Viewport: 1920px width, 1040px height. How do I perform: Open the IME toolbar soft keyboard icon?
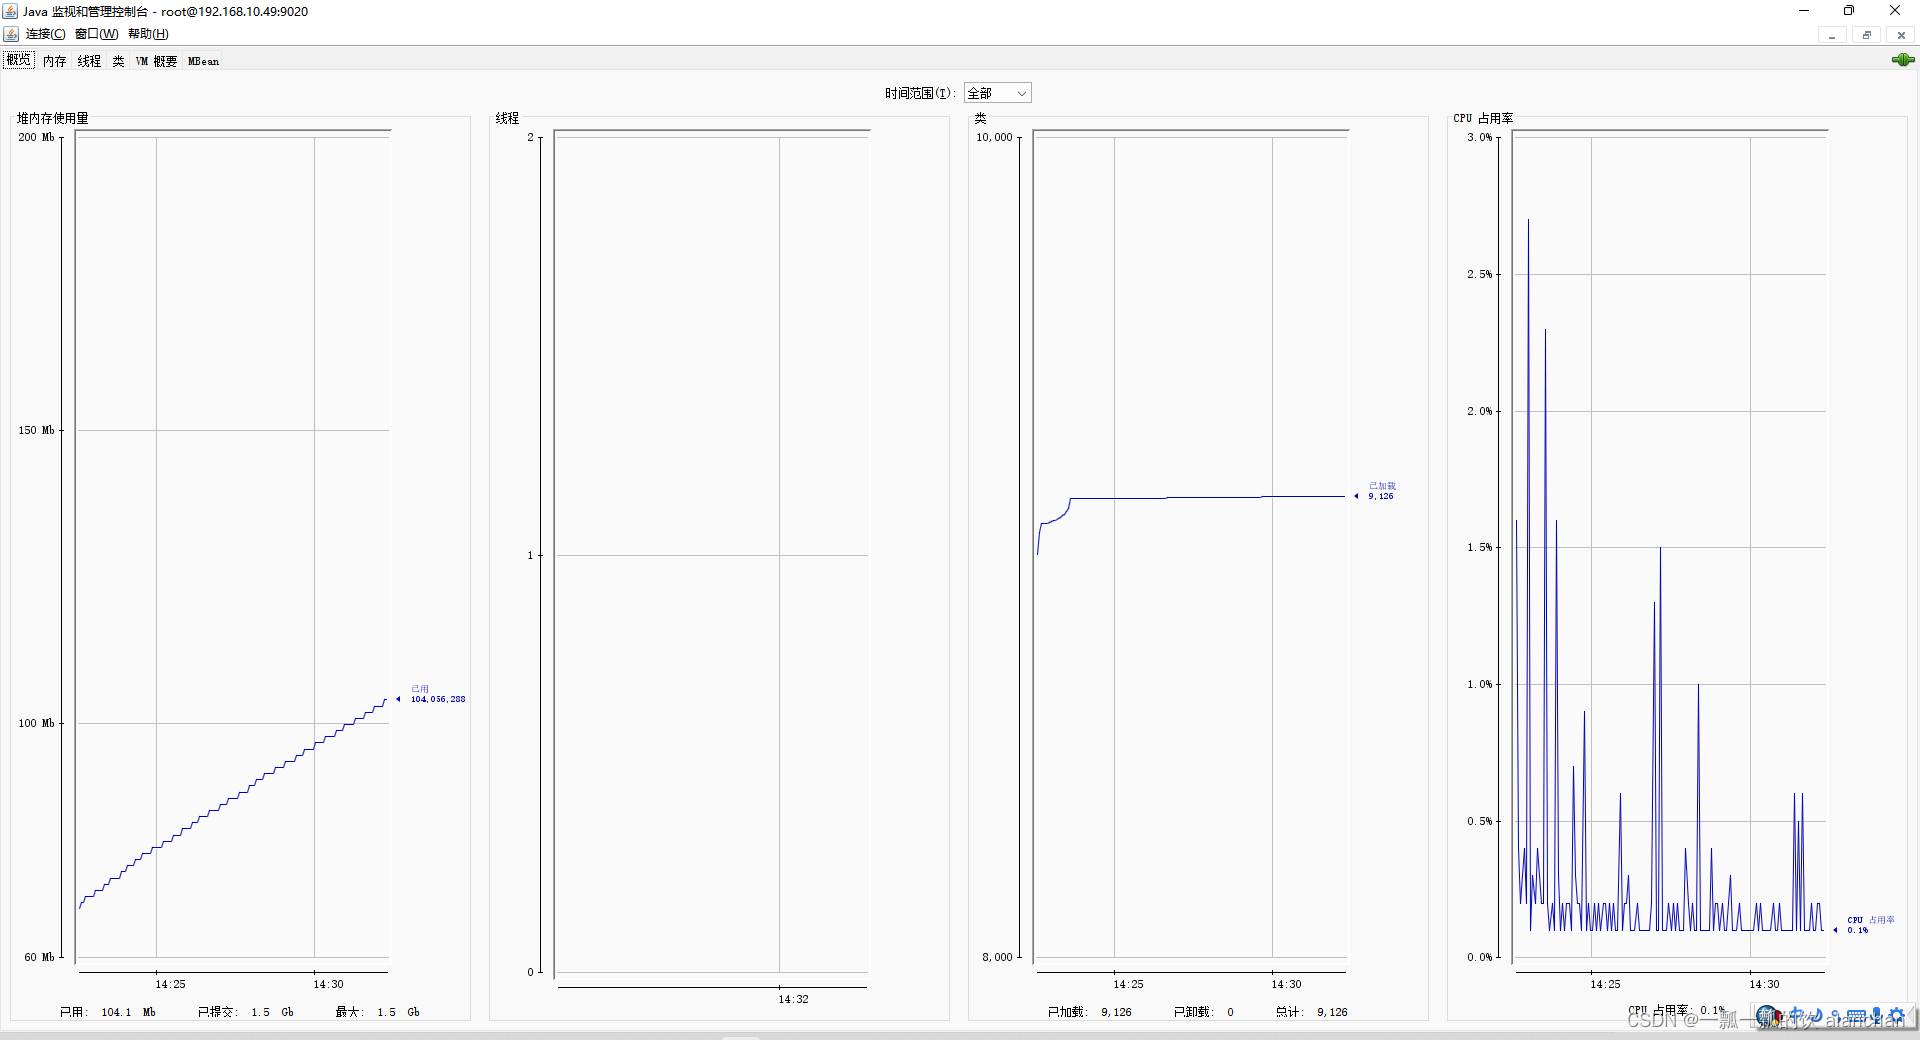pos(1856,1016)
